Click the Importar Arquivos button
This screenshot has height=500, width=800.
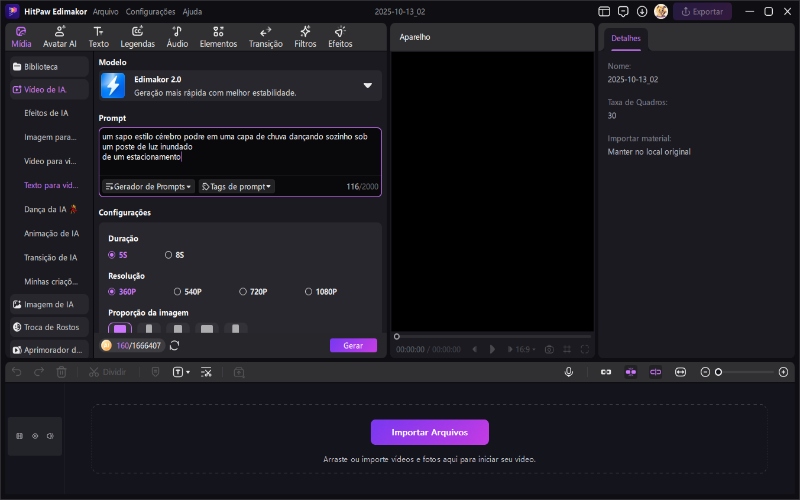(x=429, y=432)
